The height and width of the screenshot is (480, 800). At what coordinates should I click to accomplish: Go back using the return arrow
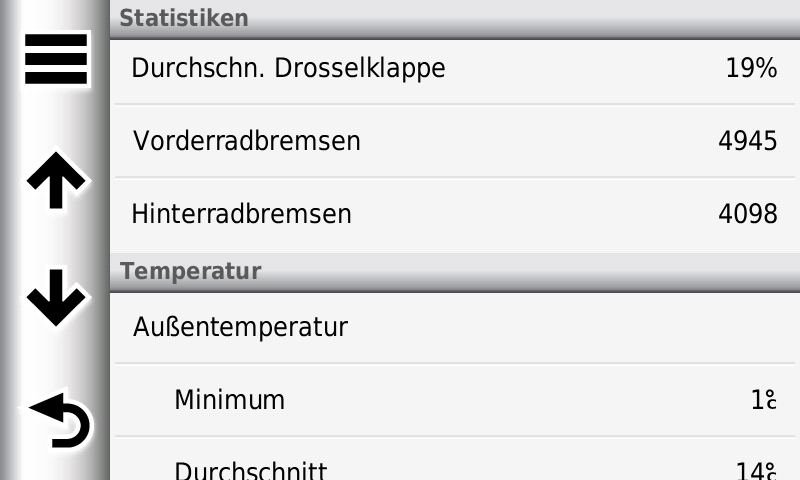coord(59,419)
